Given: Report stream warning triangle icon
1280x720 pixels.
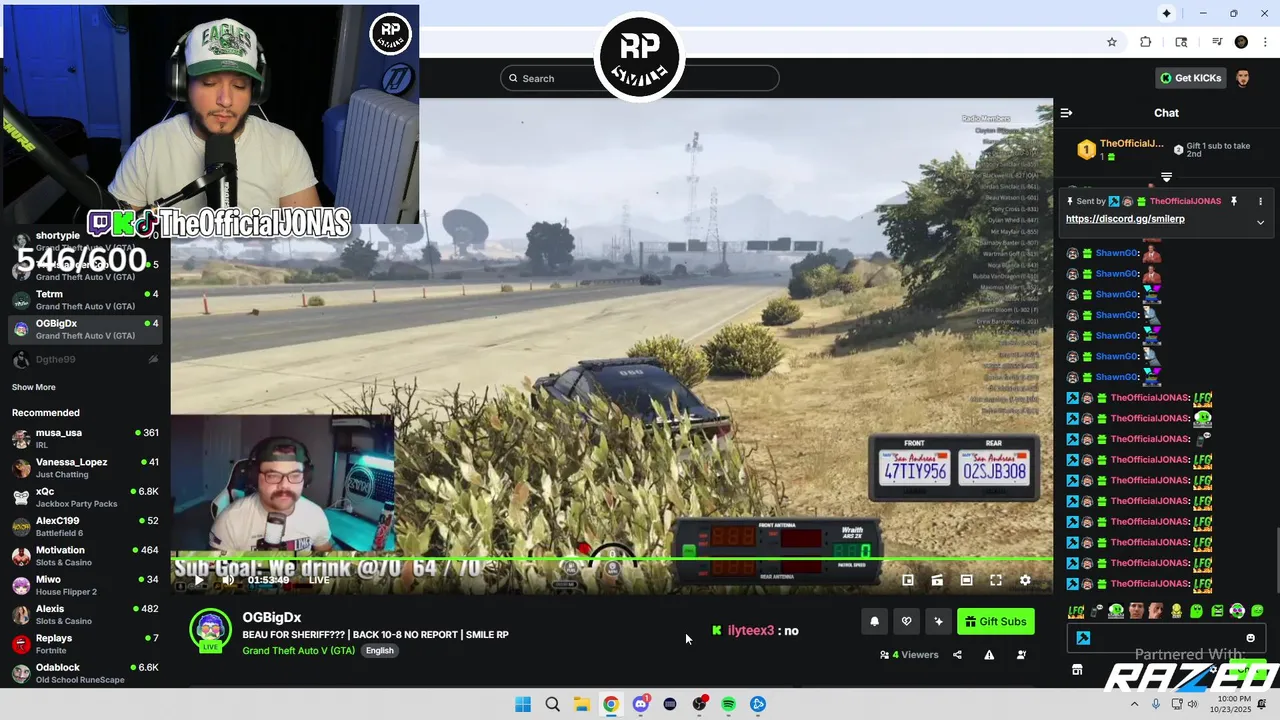Looking at the screenshot, I should [989, 655].
